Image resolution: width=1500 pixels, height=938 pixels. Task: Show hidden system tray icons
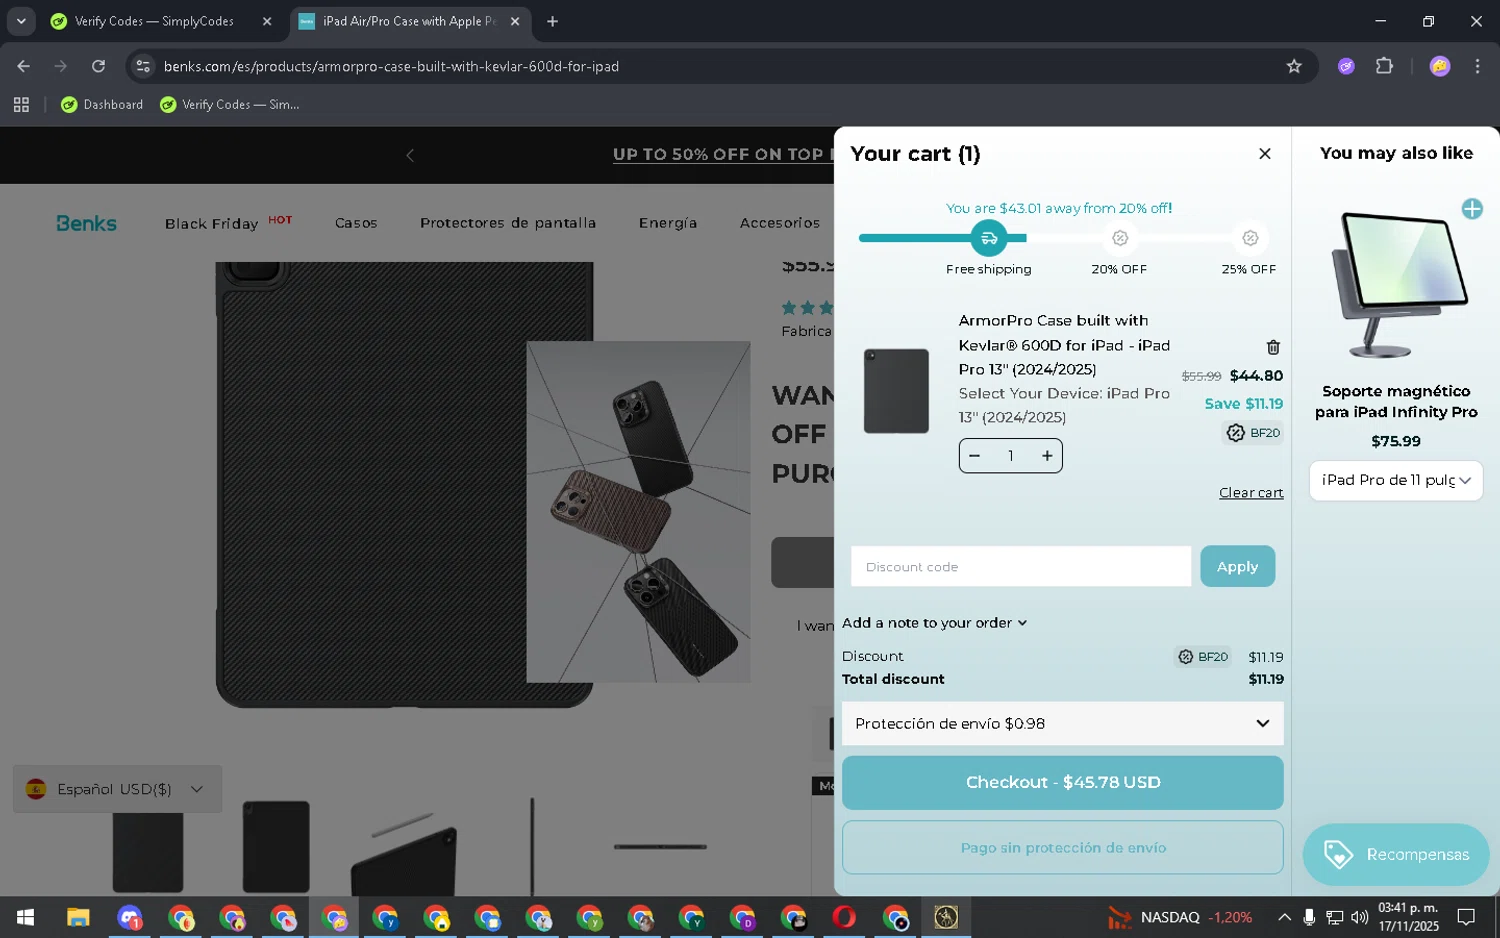pyautogui.click(x=1284, y=917)
